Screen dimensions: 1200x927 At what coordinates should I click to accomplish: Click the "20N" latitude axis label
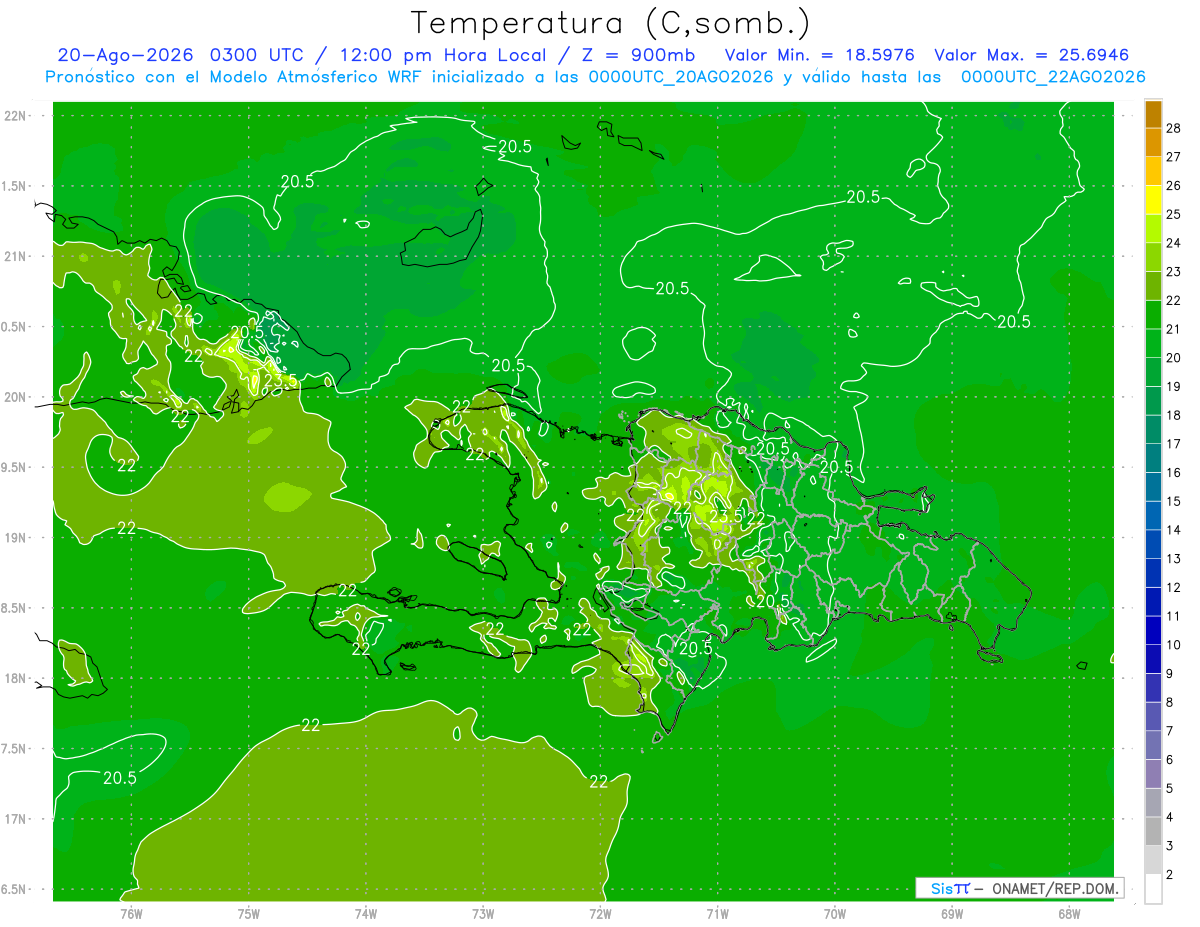coord(15,397)
